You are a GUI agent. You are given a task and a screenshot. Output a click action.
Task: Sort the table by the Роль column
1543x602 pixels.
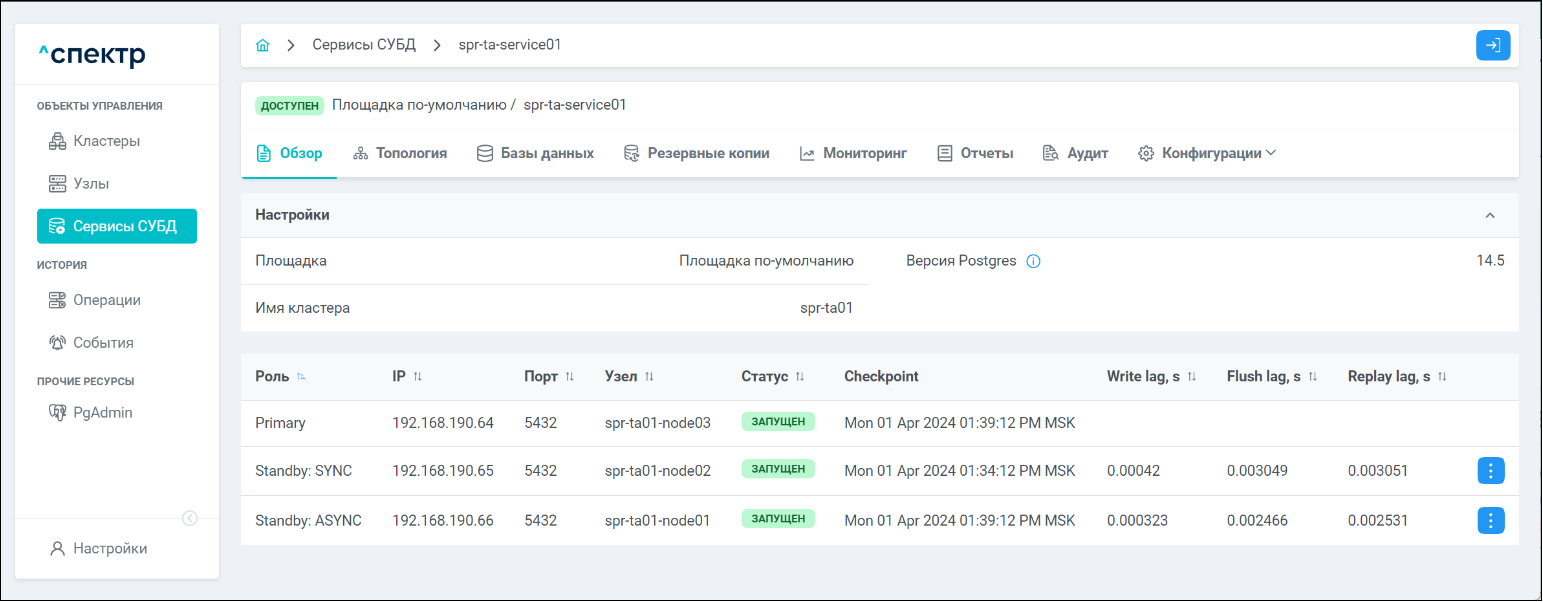[301, 377]
